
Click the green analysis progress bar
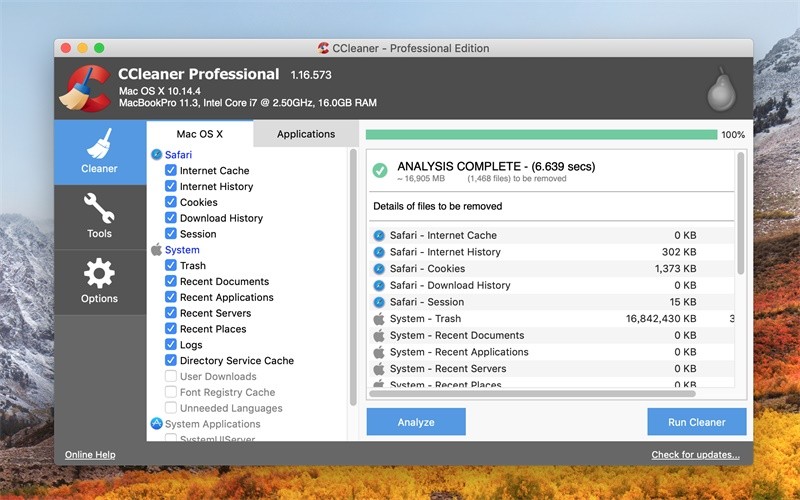point(541,135)
